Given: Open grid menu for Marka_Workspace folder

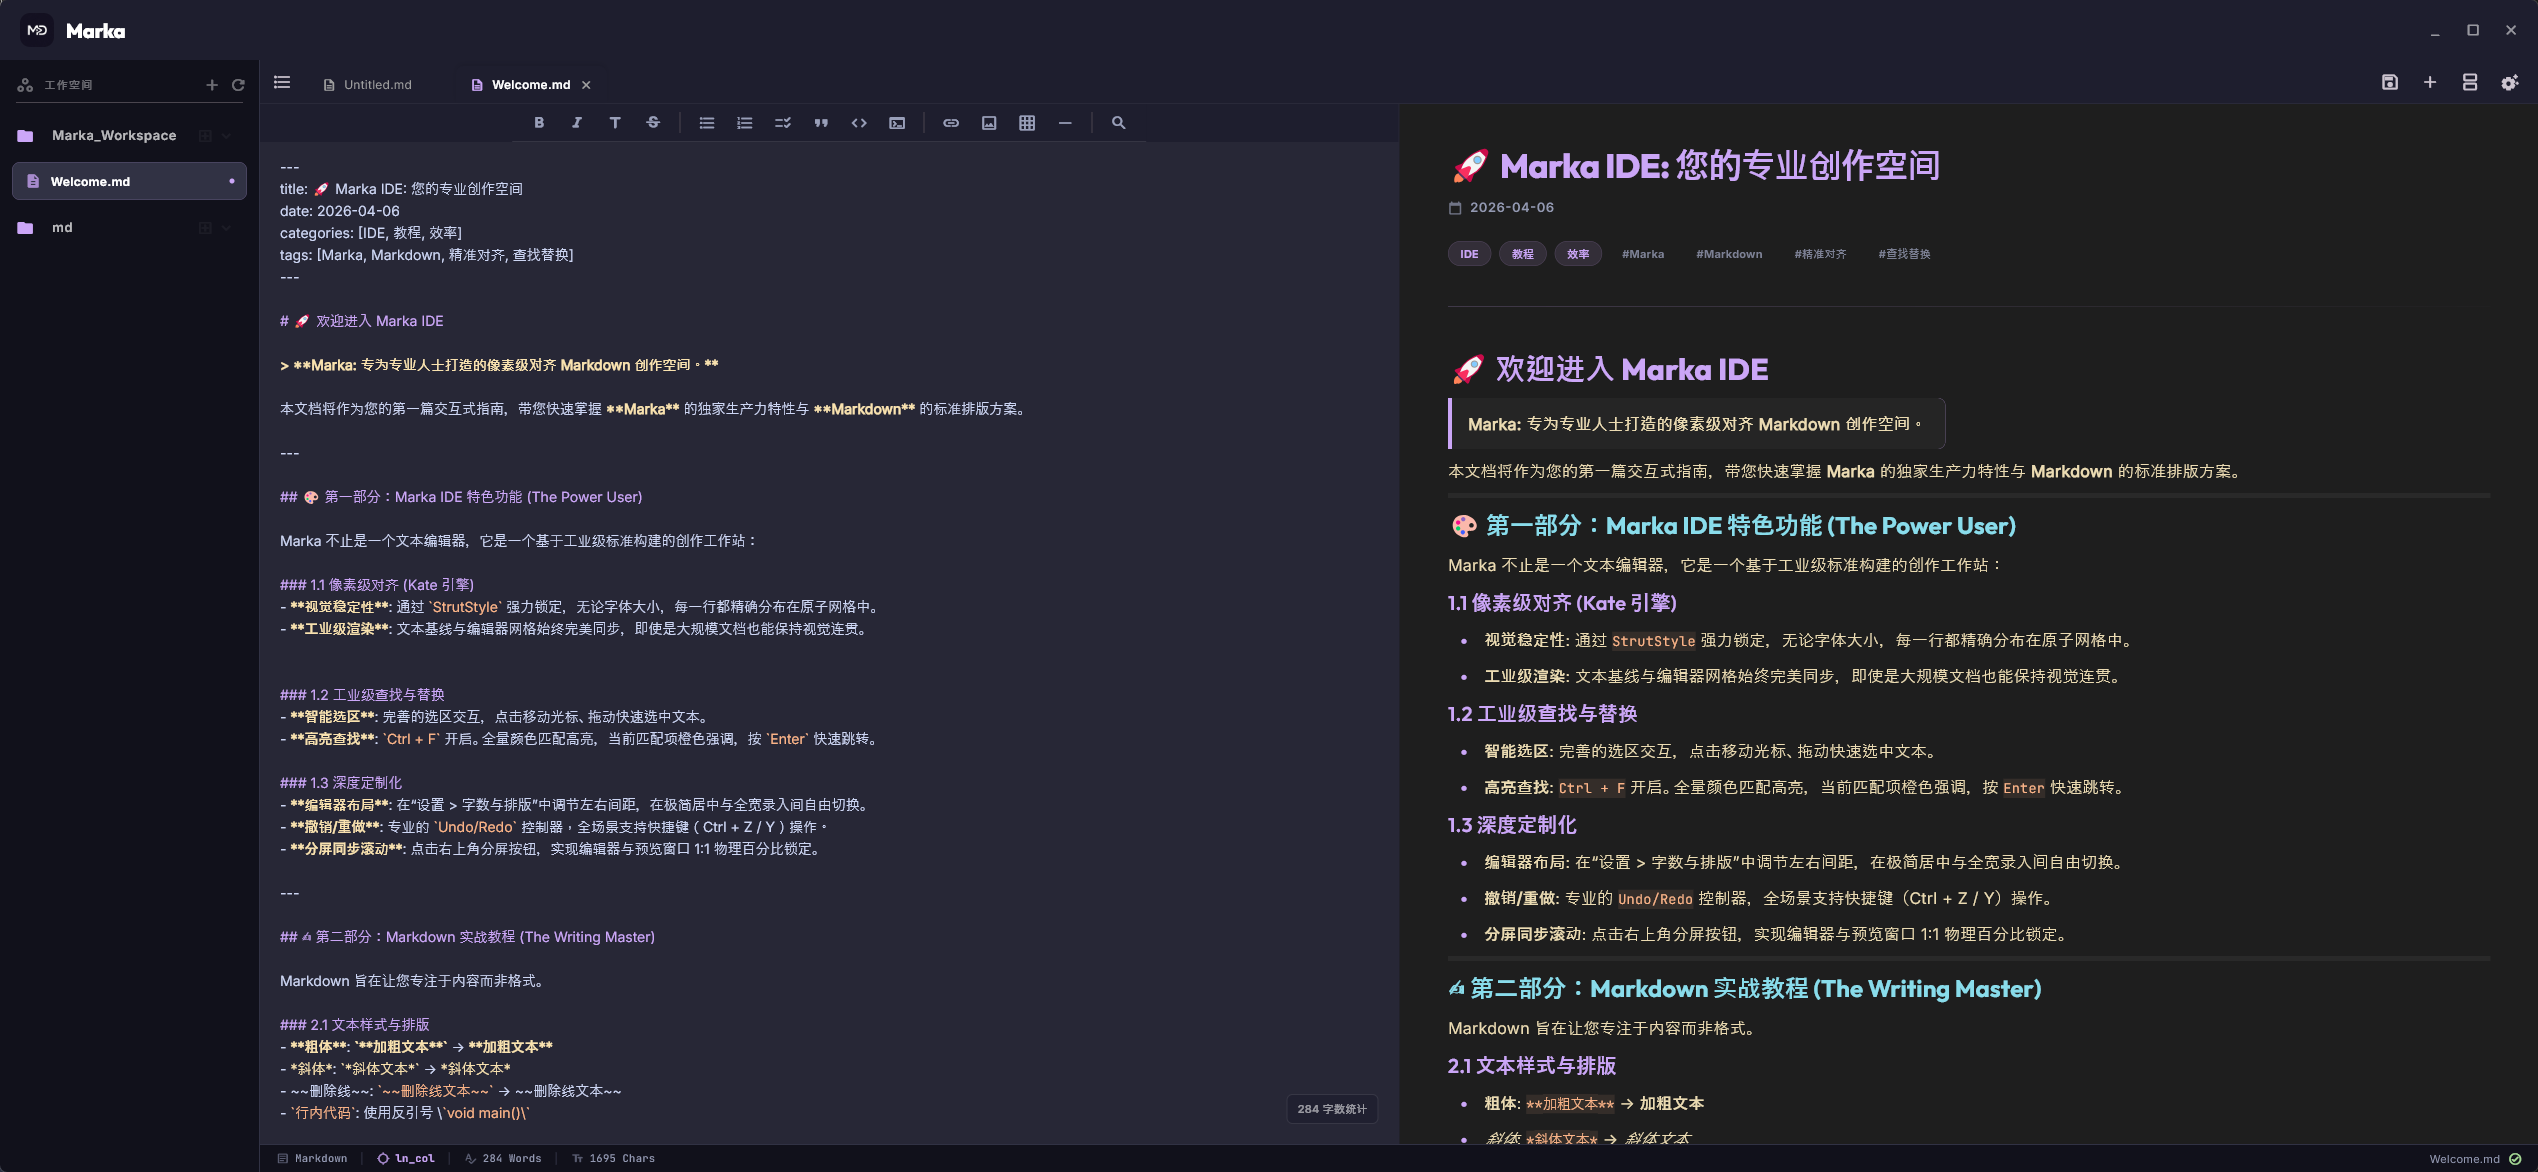Looking at the screenshot, I should pos(205,136).
